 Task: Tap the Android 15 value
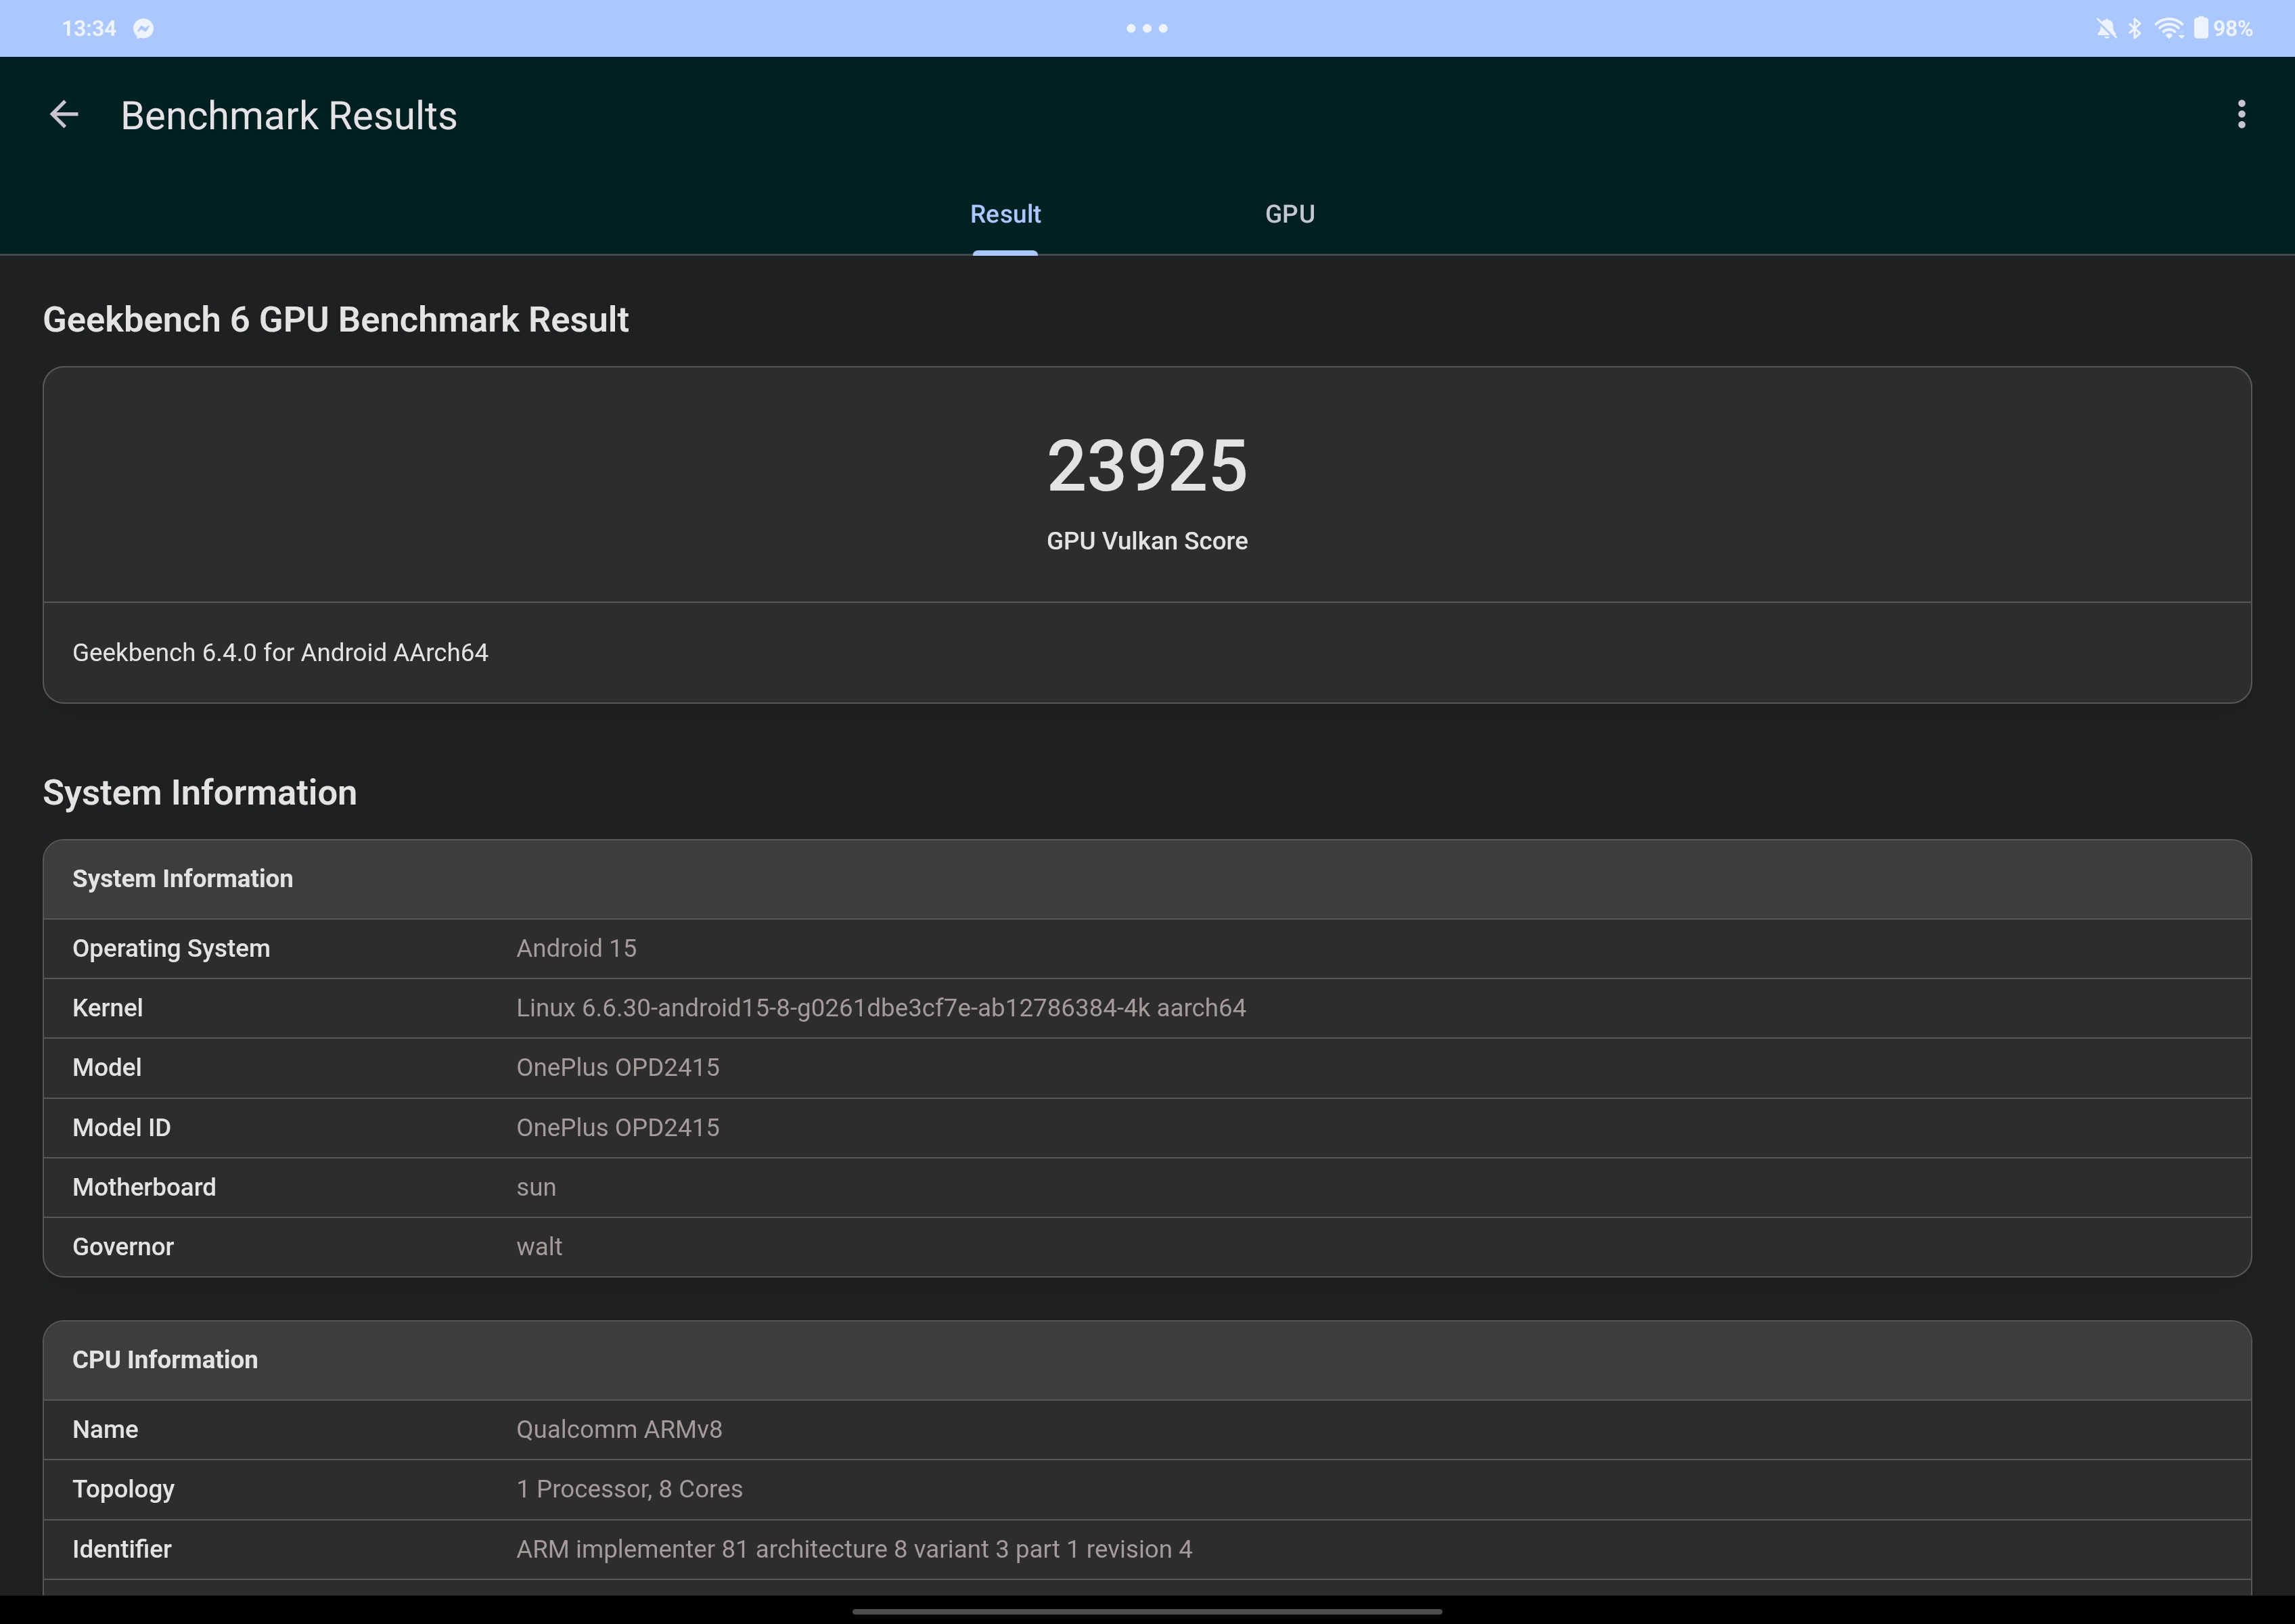576,949
